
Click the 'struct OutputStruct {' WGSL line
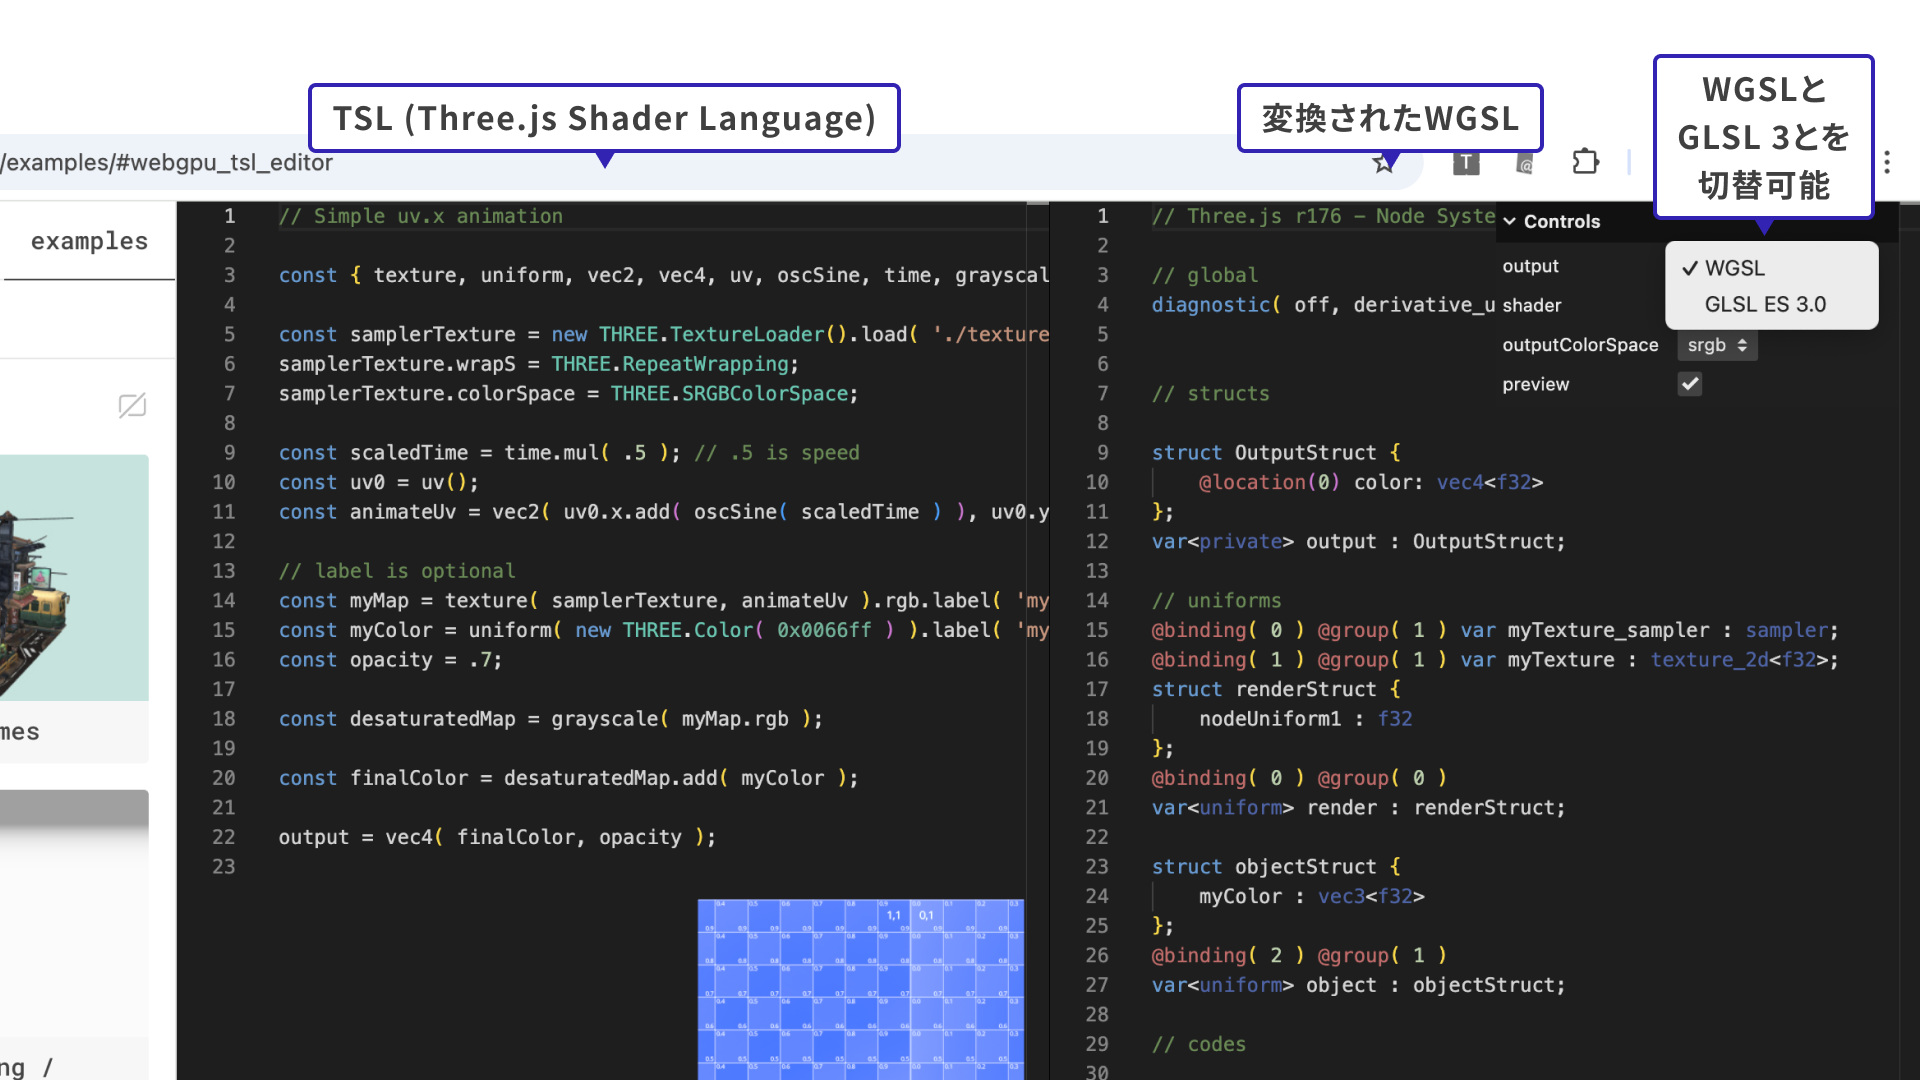(1275, 453)
